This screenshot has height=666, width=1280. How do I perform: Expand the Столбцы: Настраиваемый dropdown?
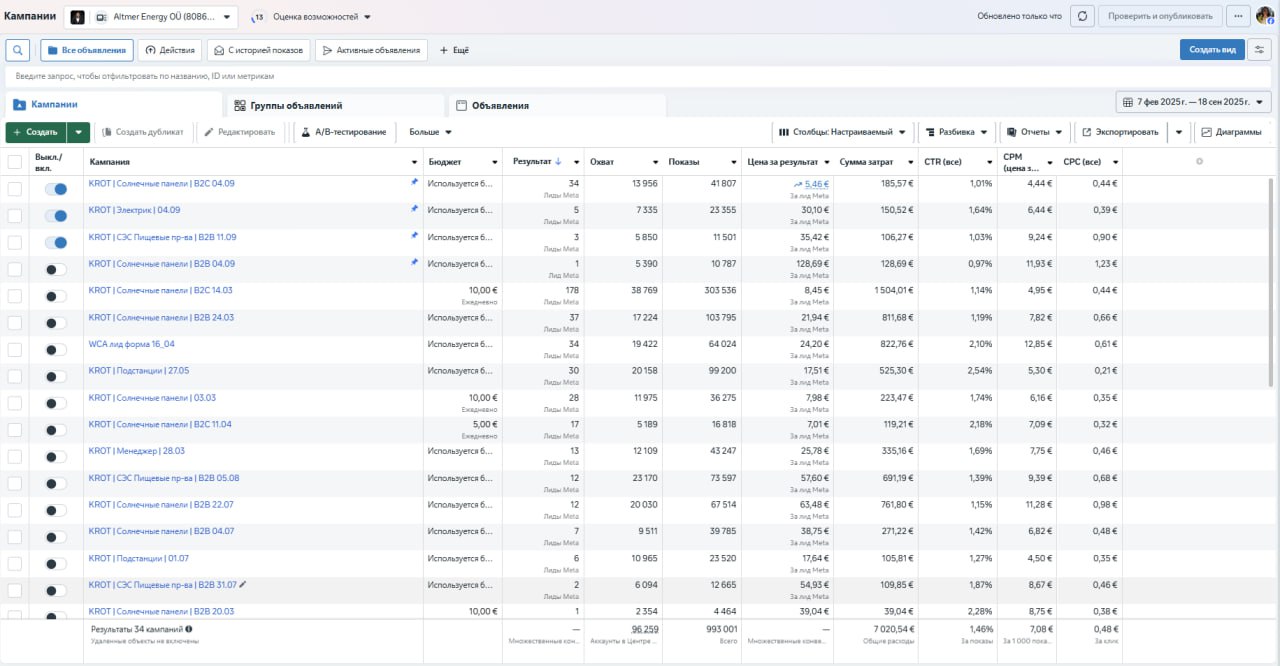click(842, 132)
